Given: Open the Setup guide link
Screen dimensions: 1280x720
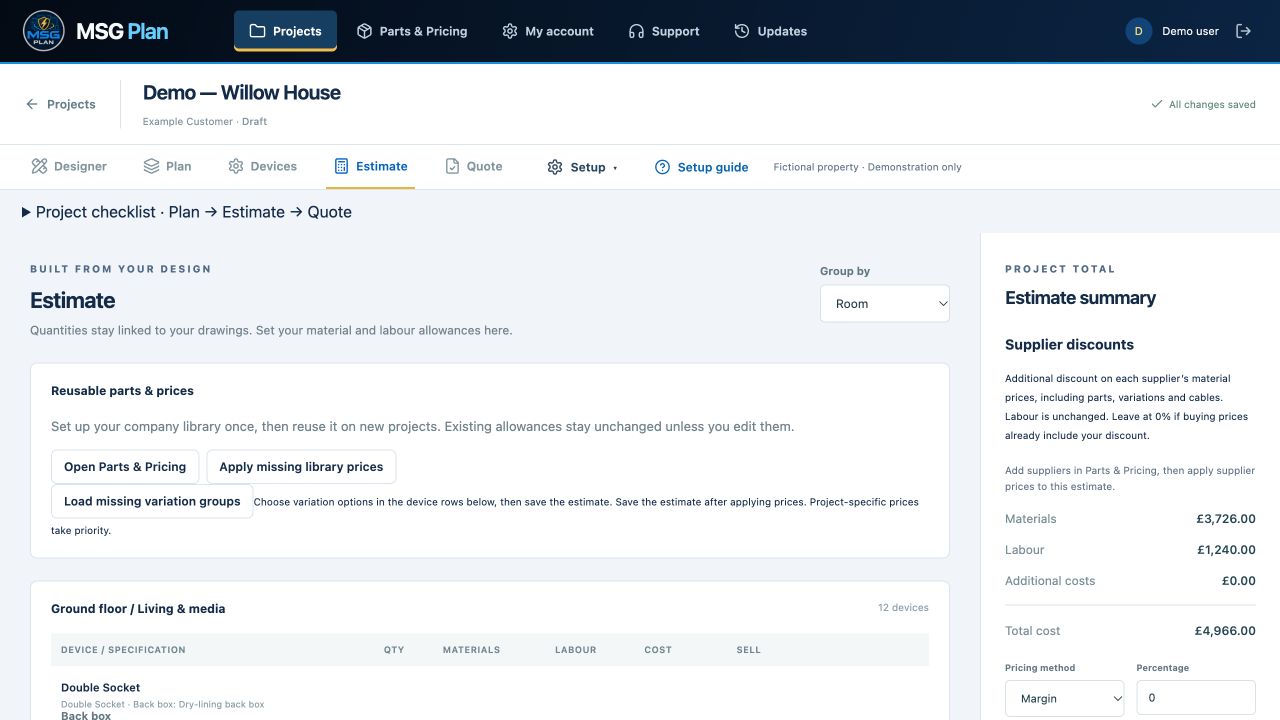Looking at the screenshot, I should 701,167.
